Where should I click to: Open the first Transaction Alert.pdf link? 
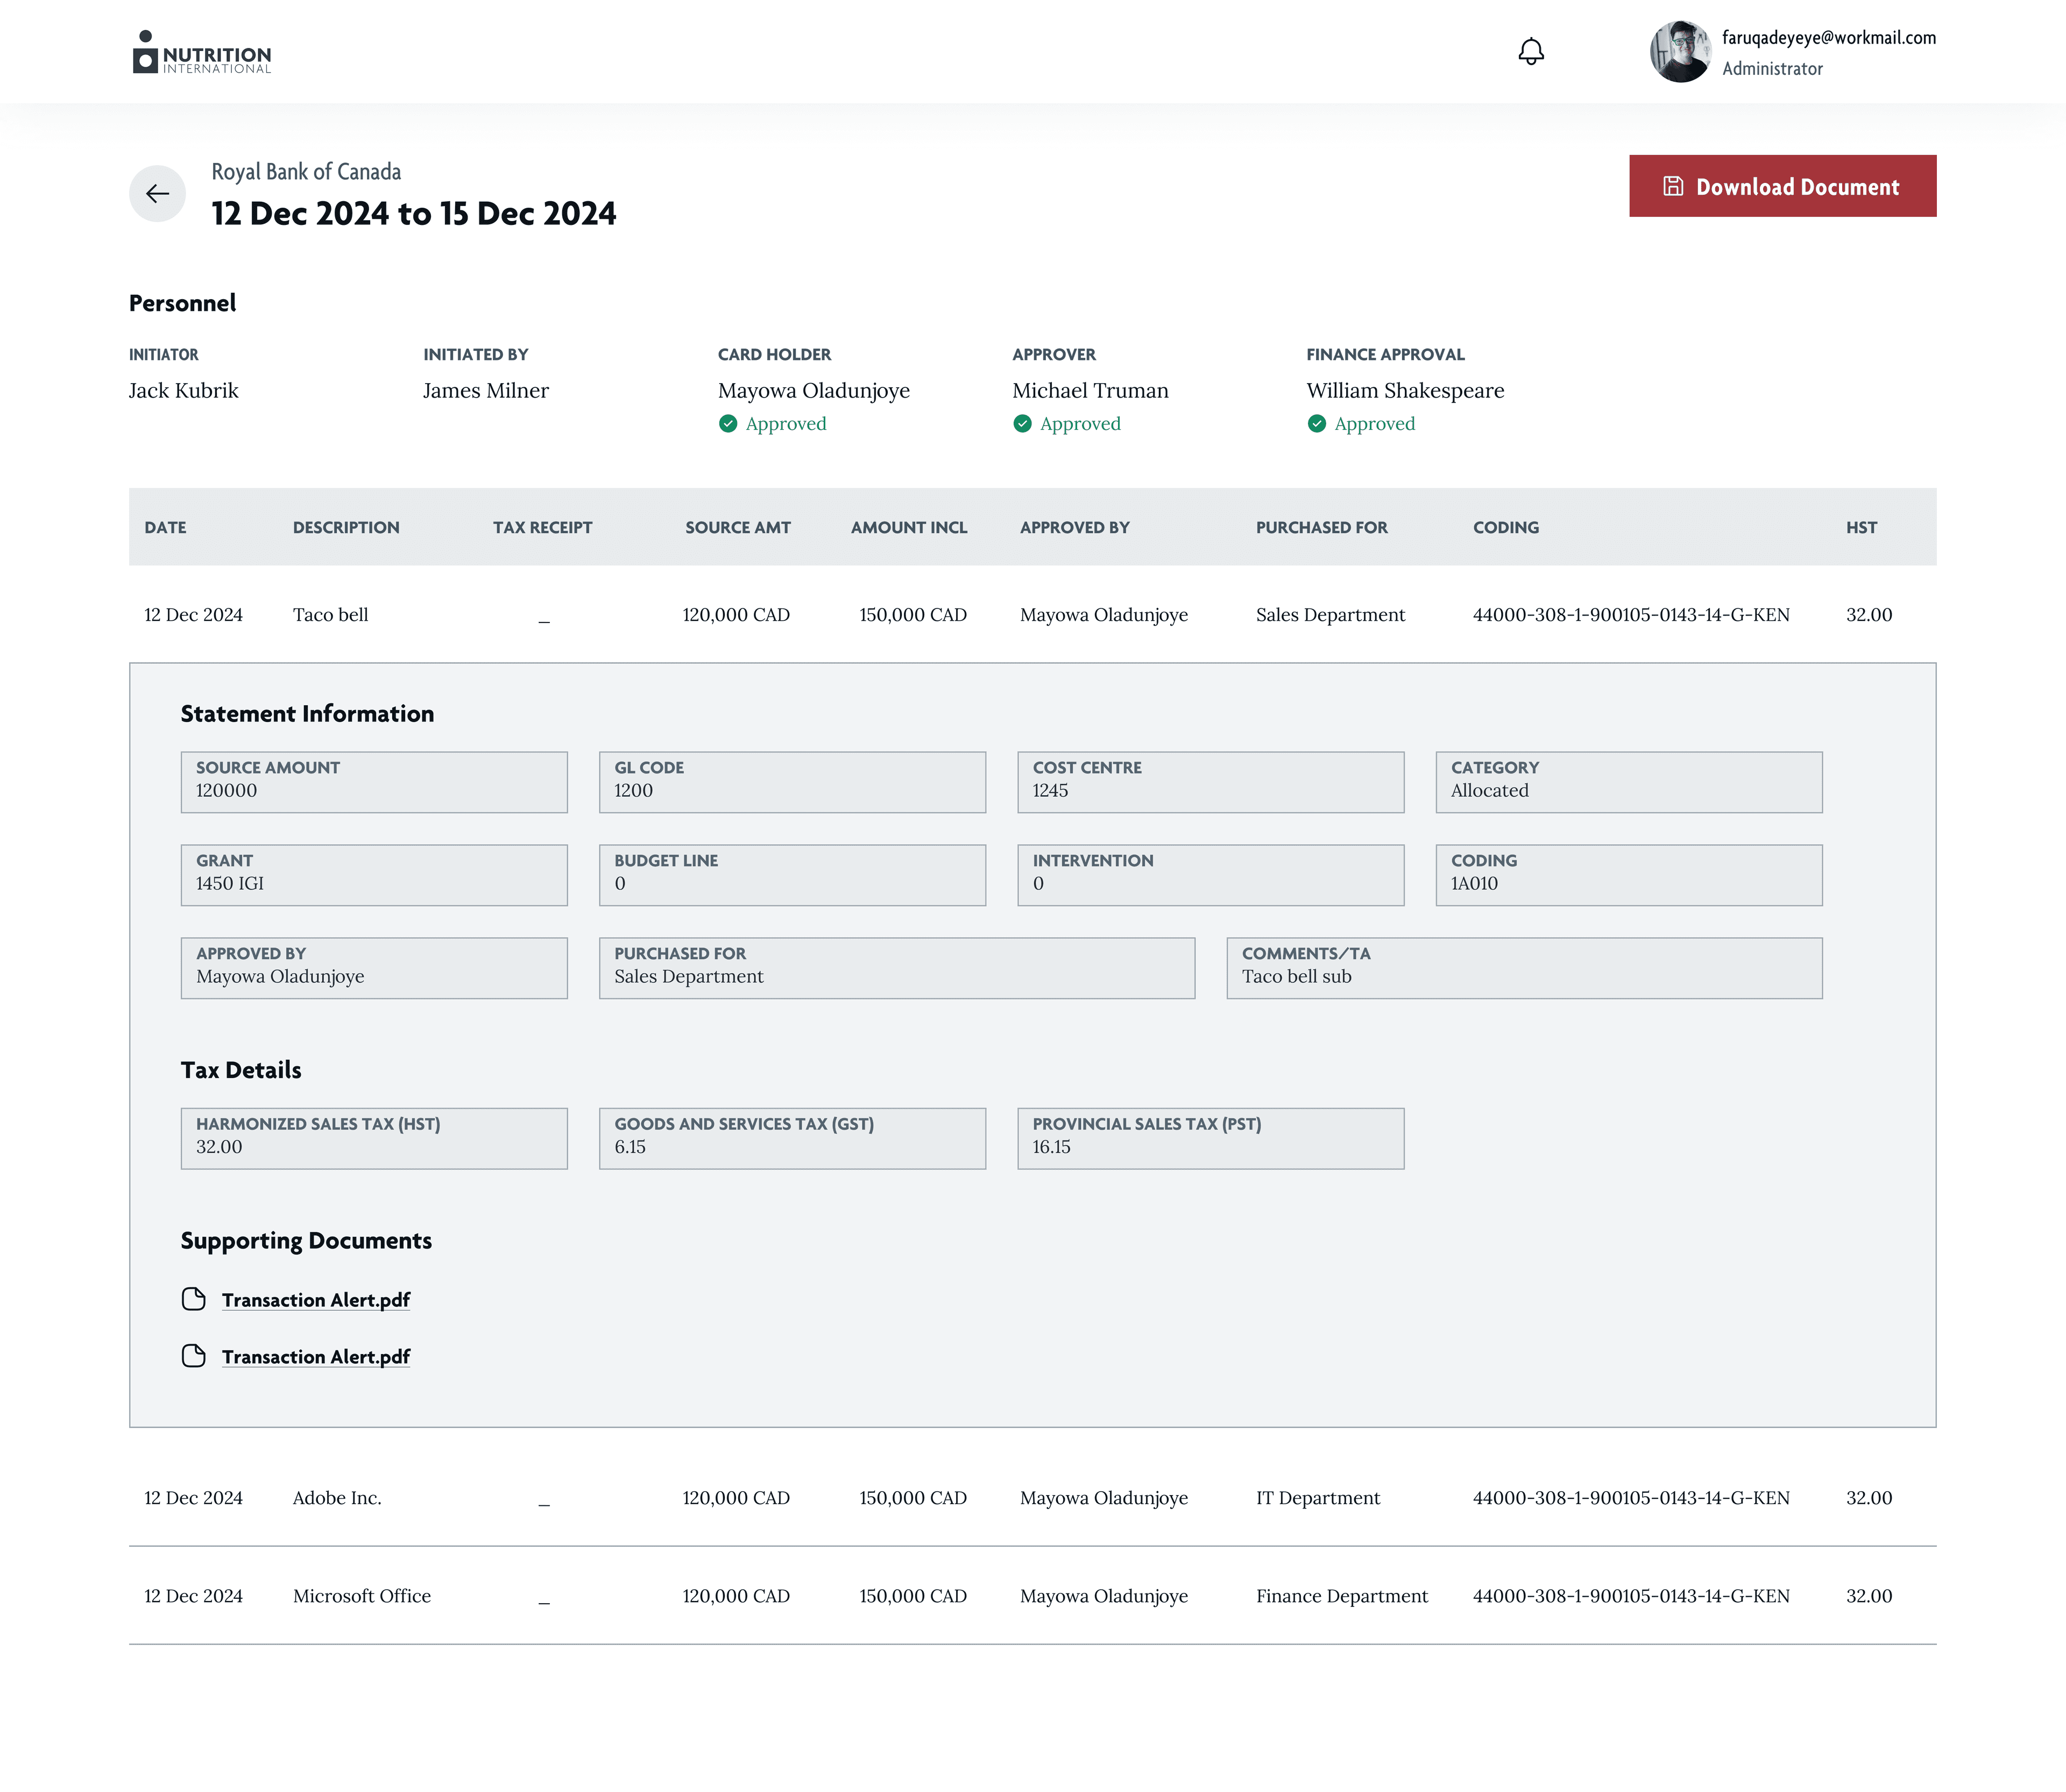(316, 1300)
